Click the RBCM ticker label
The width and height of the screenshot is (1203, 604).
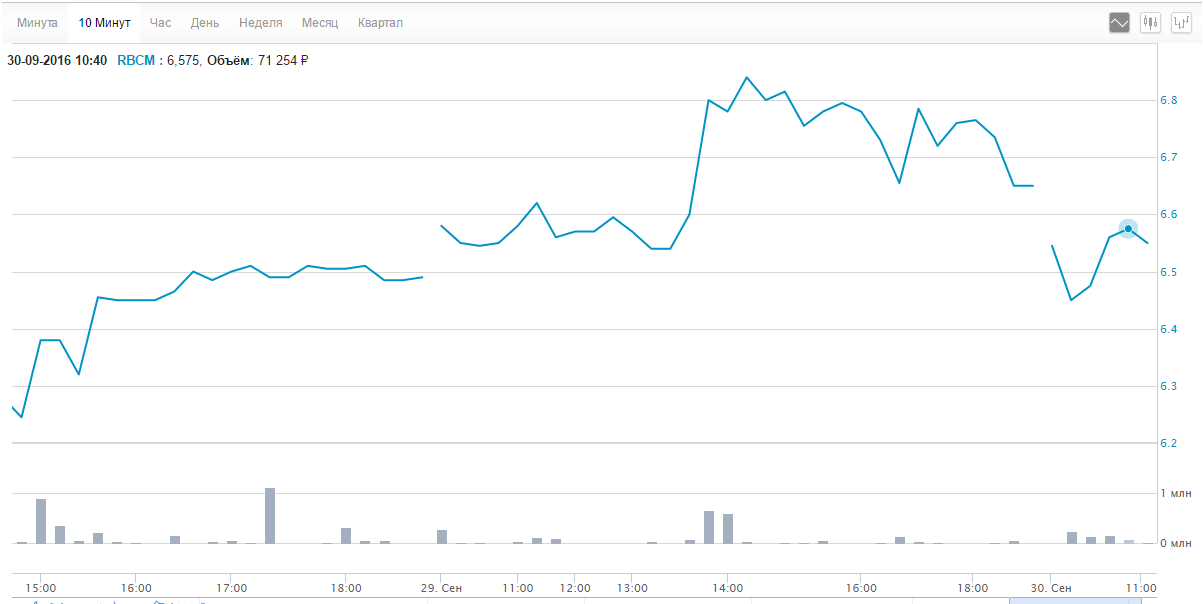pyautogui.click(x=136, y=60)
